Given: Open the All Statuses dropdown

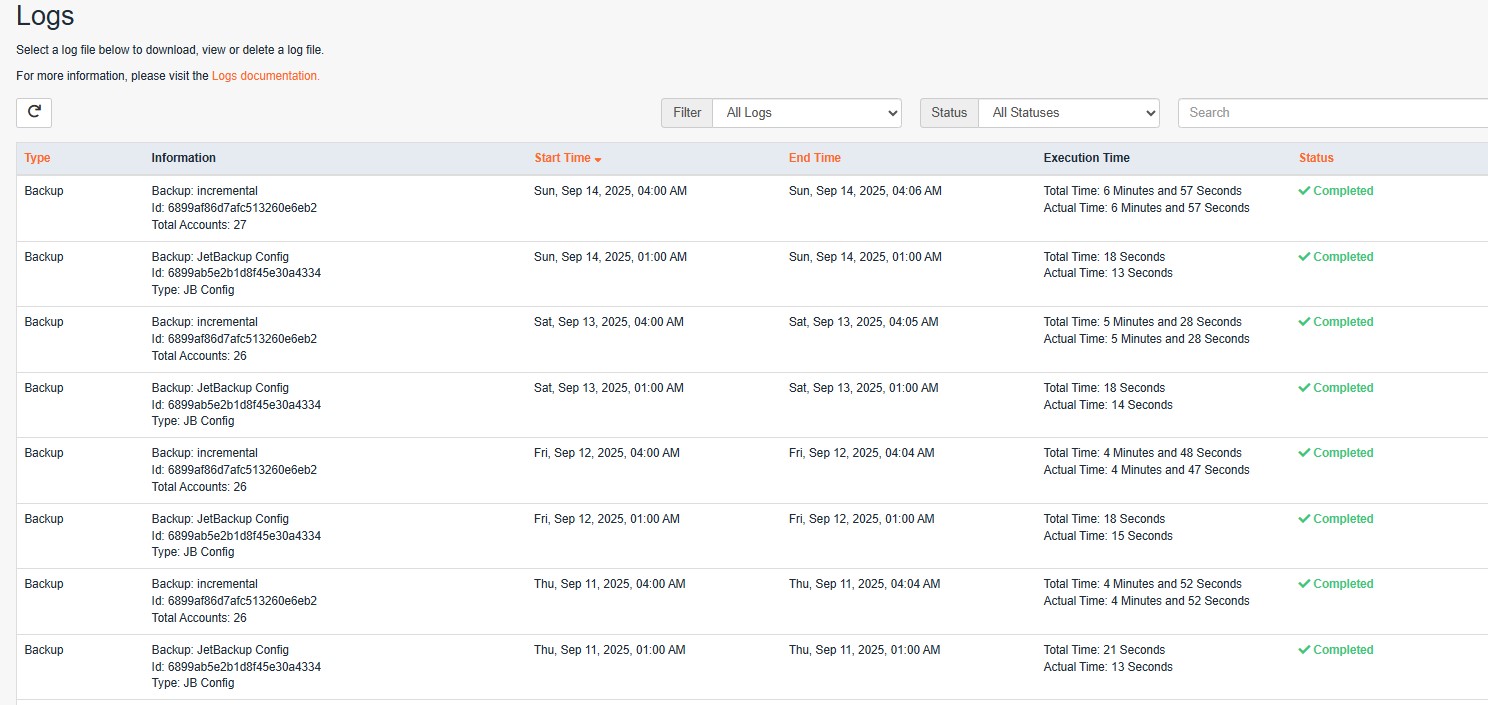Looking at the screenshot, I should (1069, 113).
